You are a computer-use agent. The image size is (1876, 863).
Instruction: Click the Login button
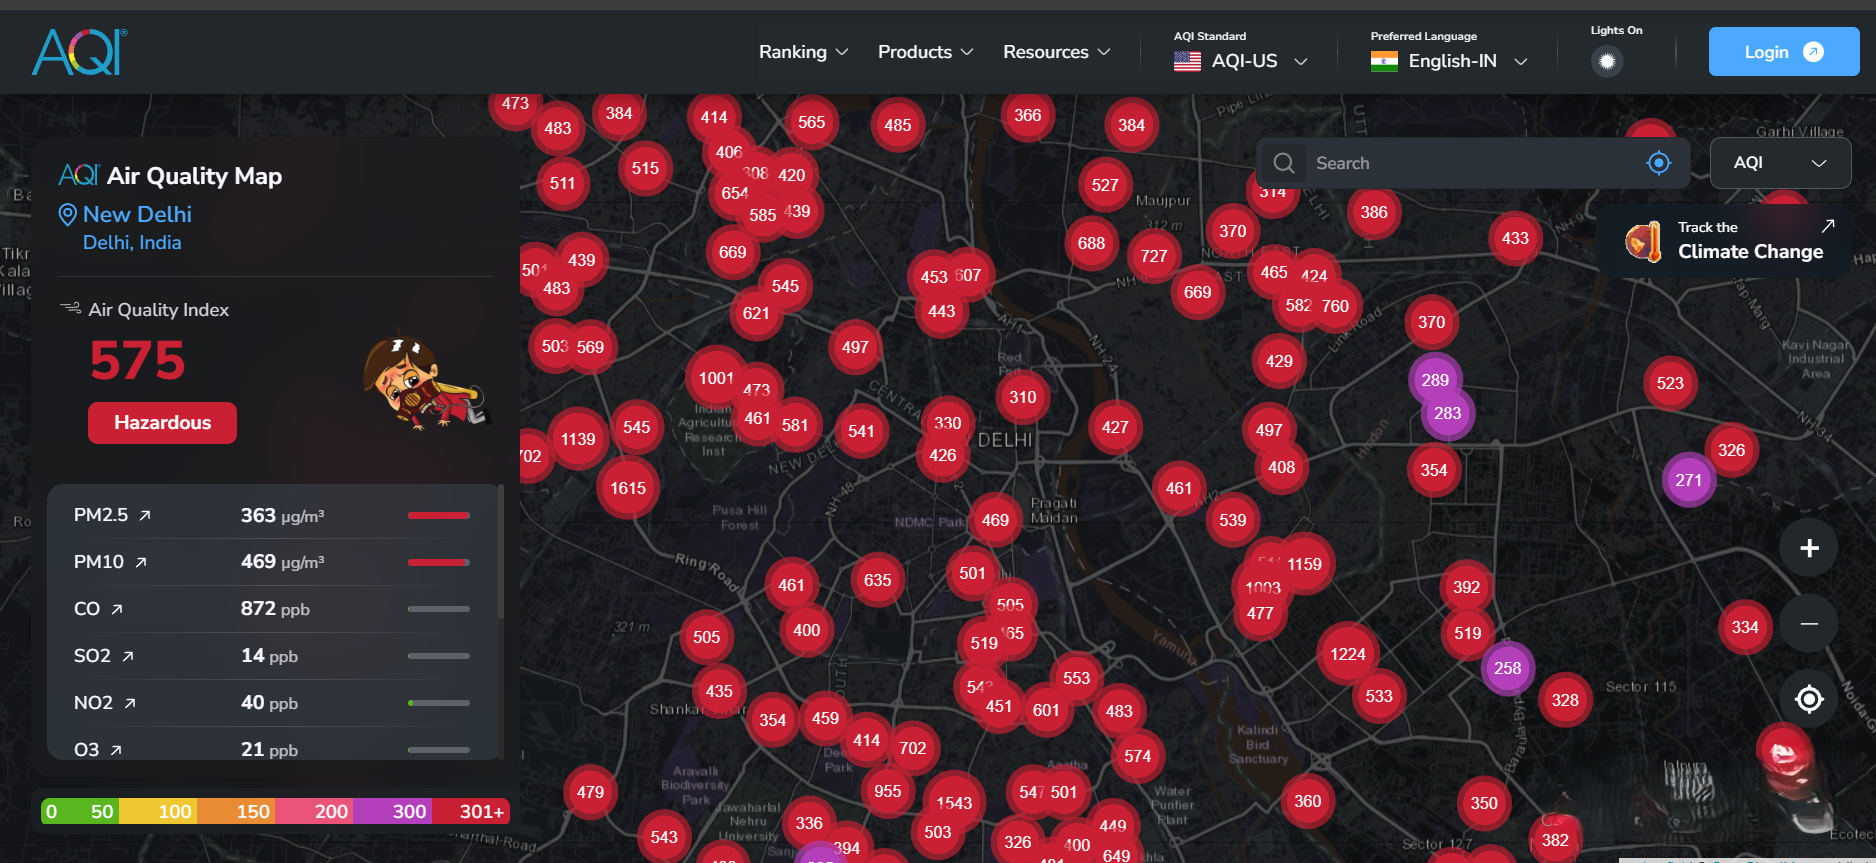point(1783,52)
